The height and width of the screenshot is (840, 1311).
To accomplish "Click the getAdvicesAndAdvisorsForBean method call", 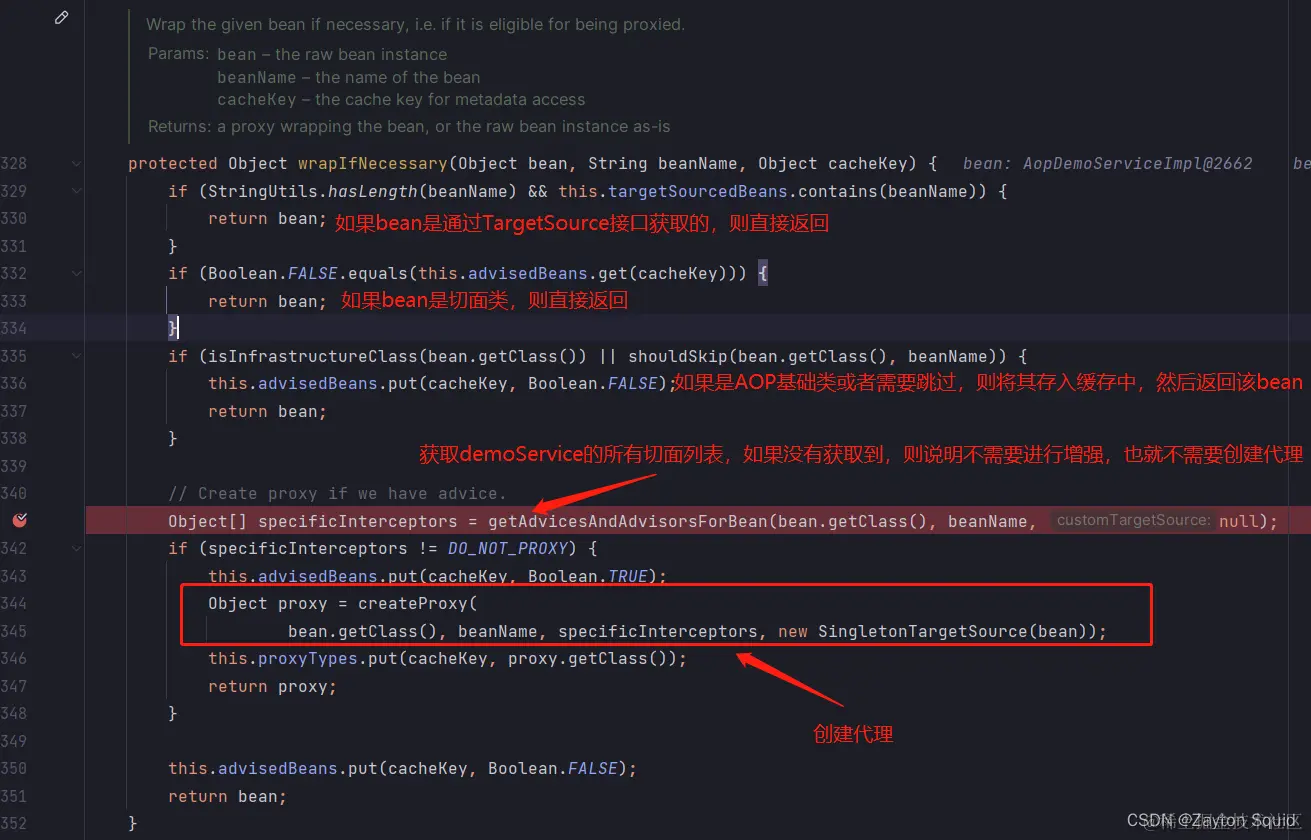I will pyautogui.click(x=627, y=521).
